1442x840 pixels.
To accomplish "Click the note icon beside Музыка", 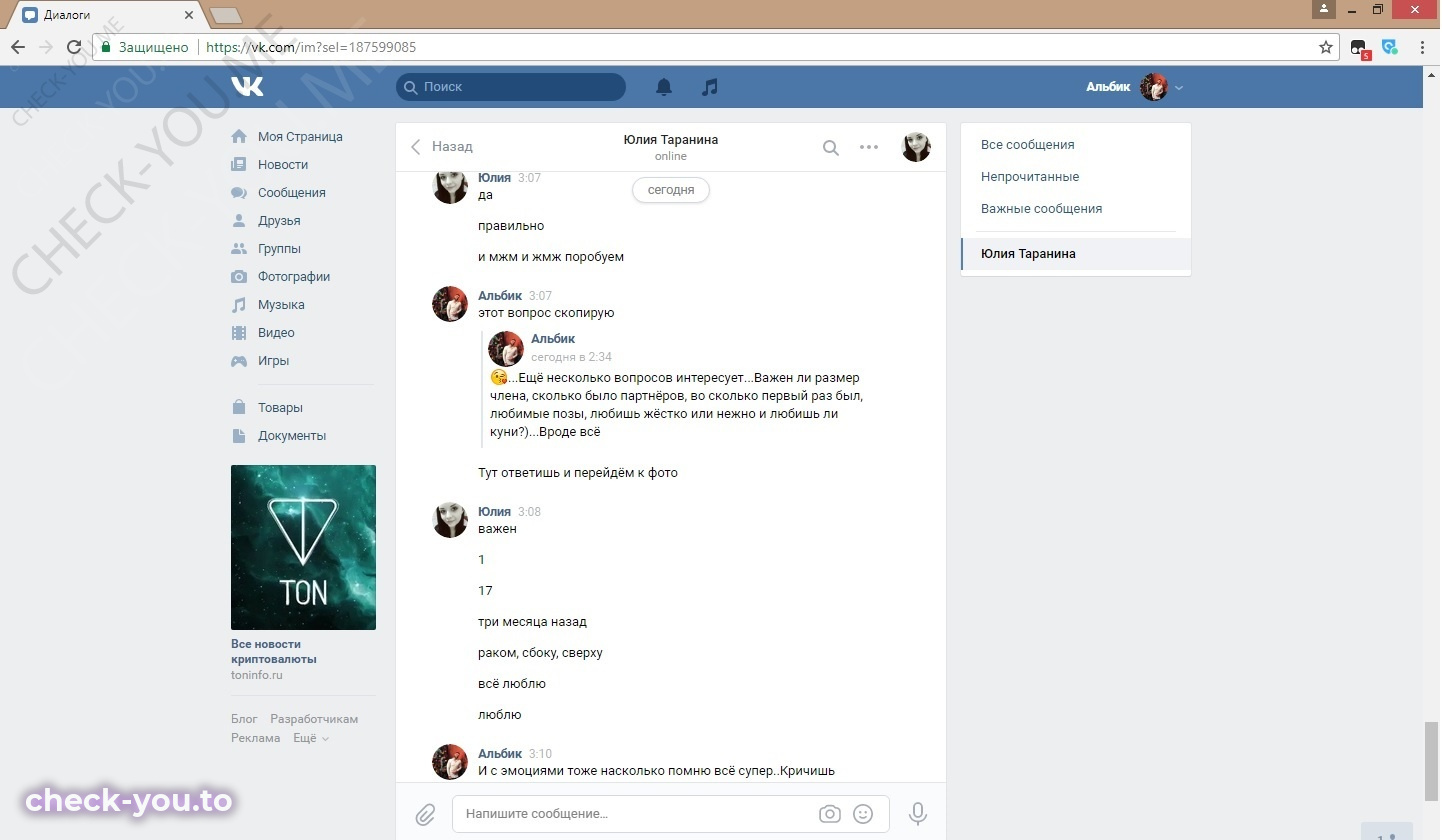I will pos(239,305).
